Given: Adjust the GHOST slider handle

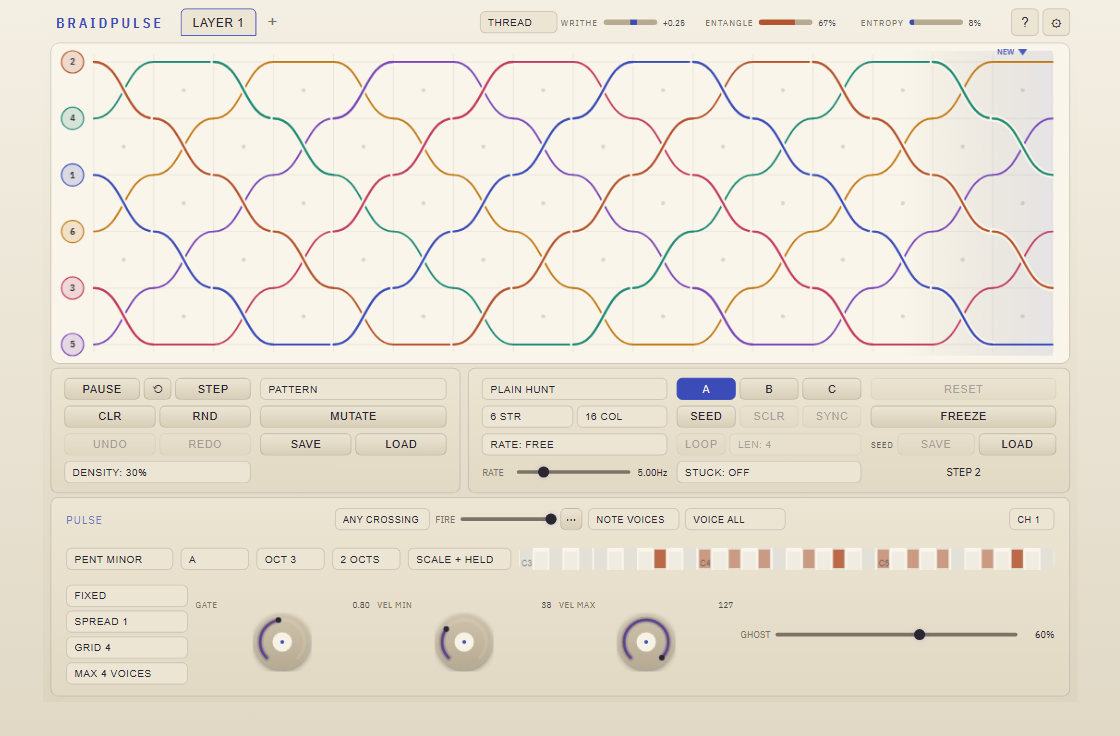Looking at the screenshot, I should pos(920,635).
